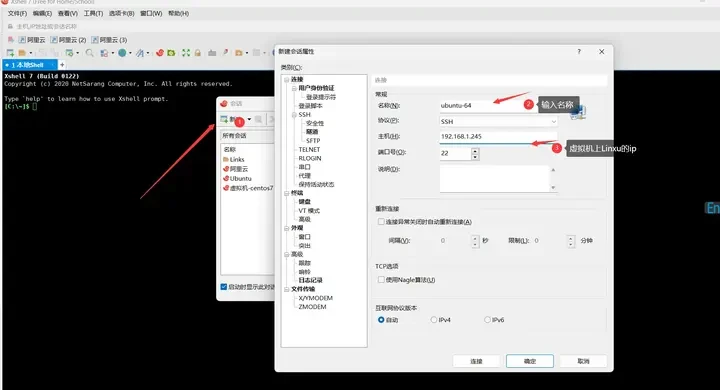Click the gray keyboard-like toolbar icon after padlock
Screen dimensions: 720x390
(212, 53)
